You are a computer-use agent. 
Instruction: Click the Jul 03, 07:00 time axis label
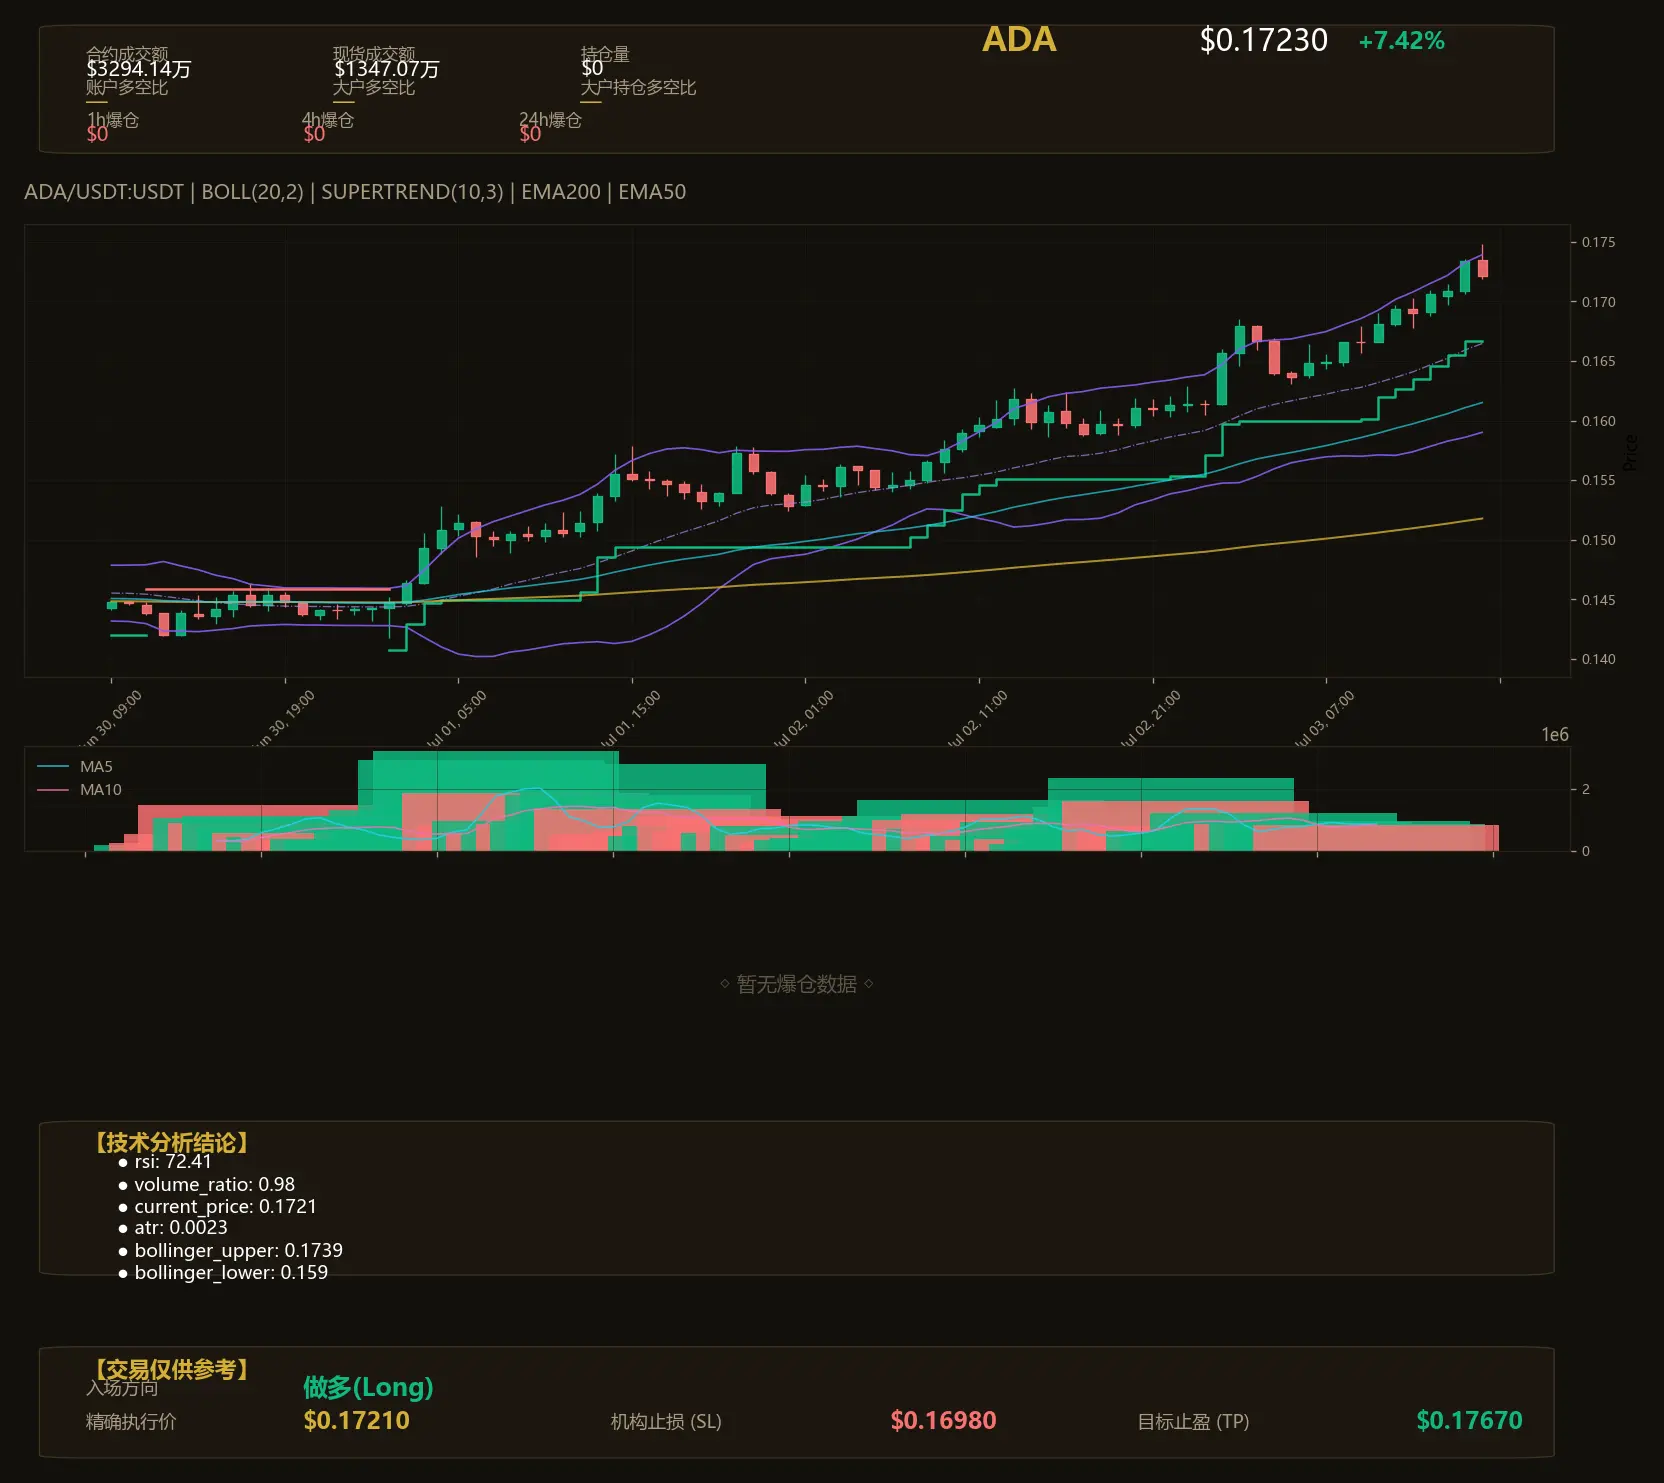[x=1324, y=719]
